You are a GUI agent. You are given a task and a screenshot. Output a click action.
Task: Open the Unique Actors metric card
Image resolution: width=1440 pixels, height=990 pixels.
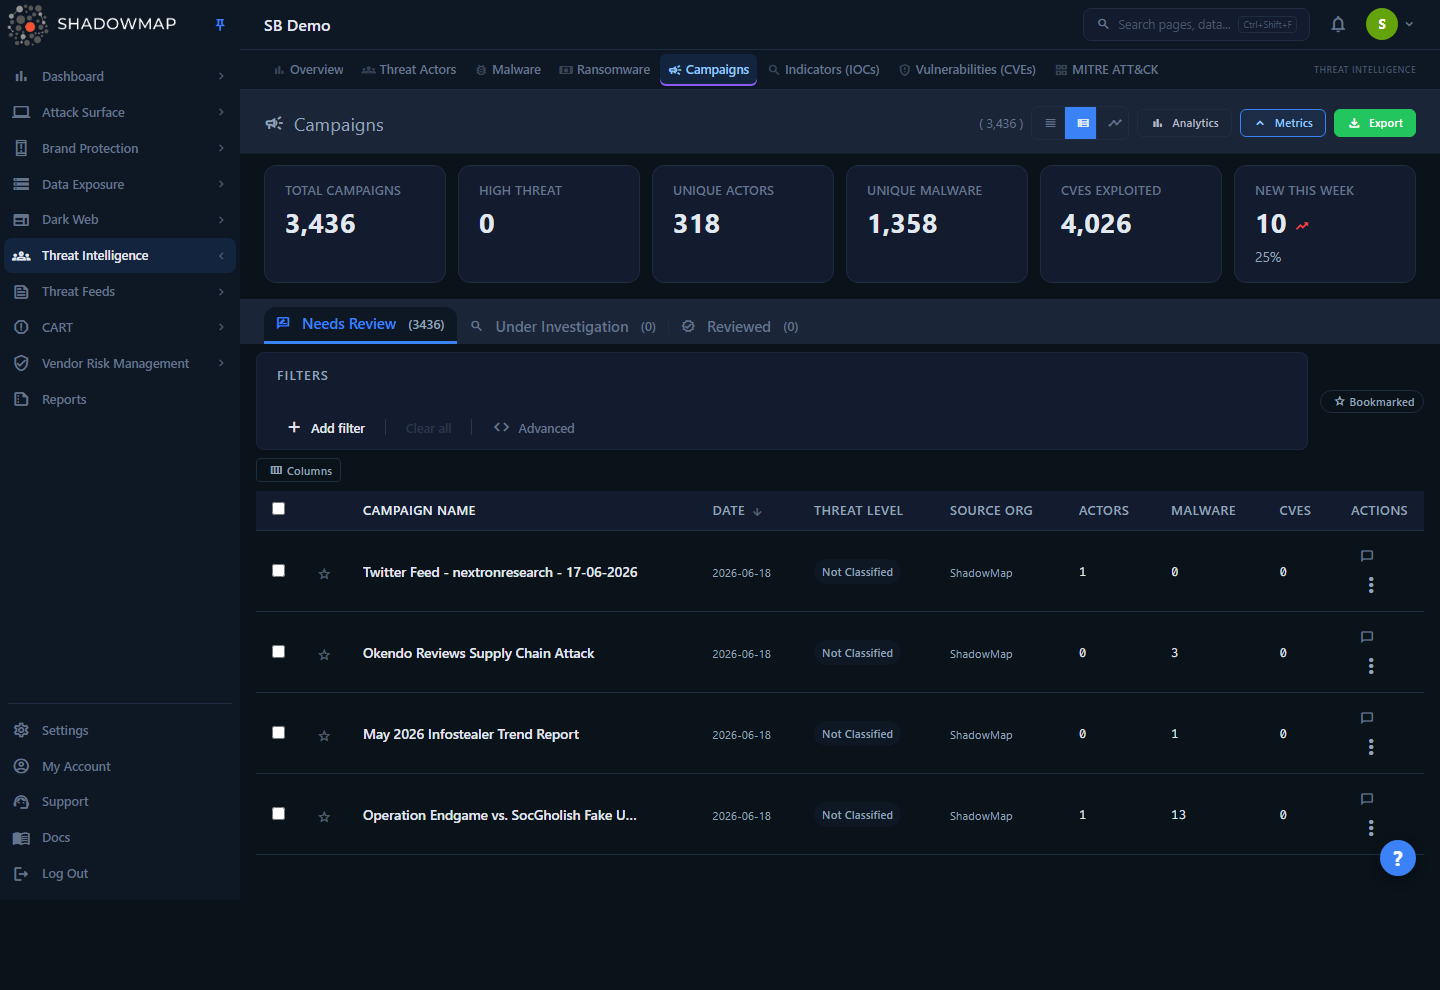pyautogui.click(x=743, y=224)
